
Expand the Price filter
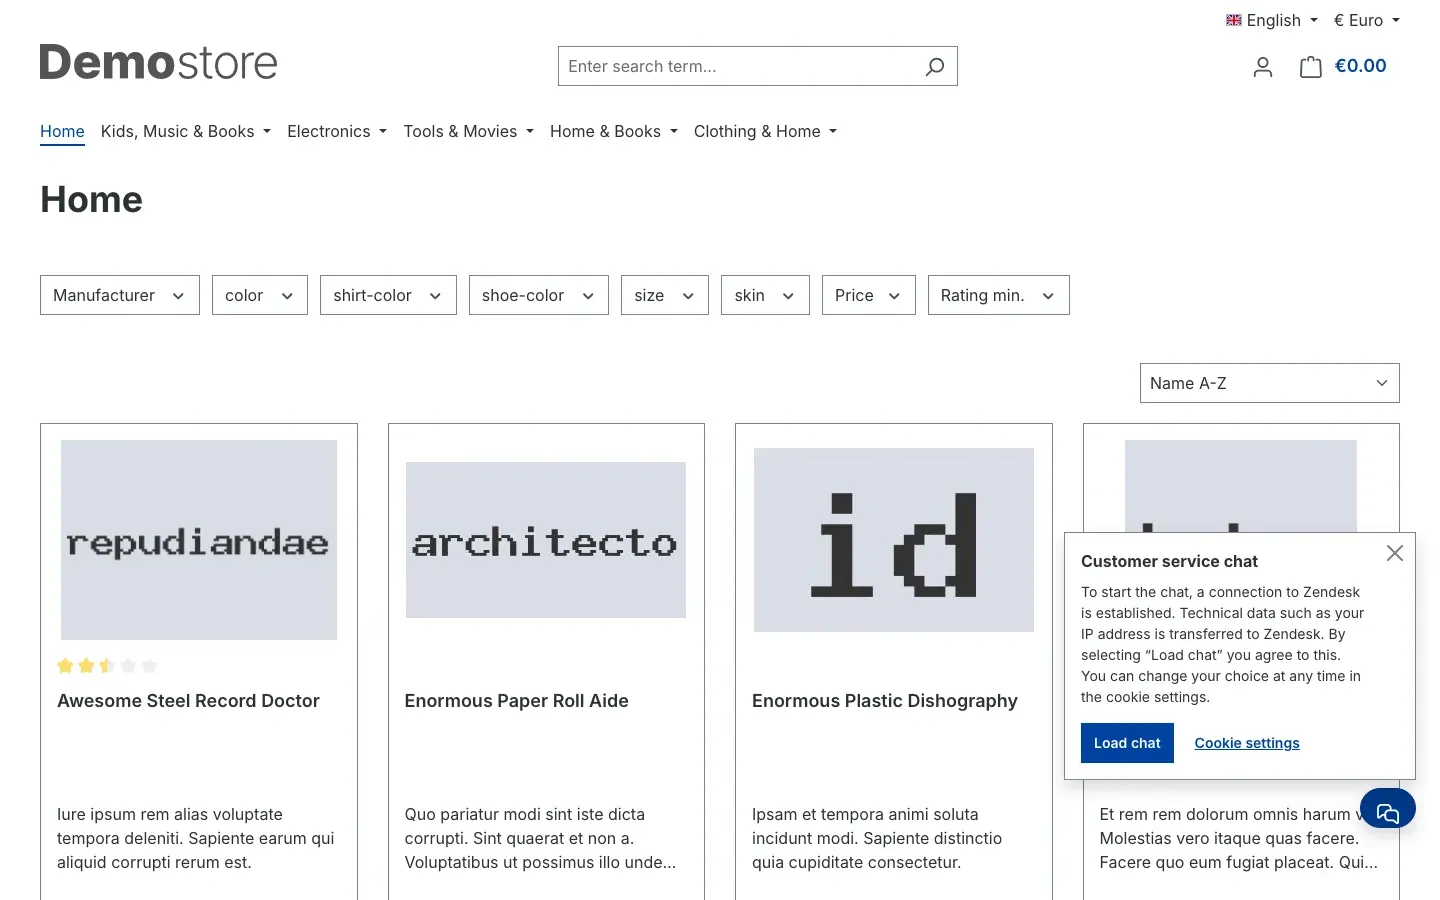point(869,295)
